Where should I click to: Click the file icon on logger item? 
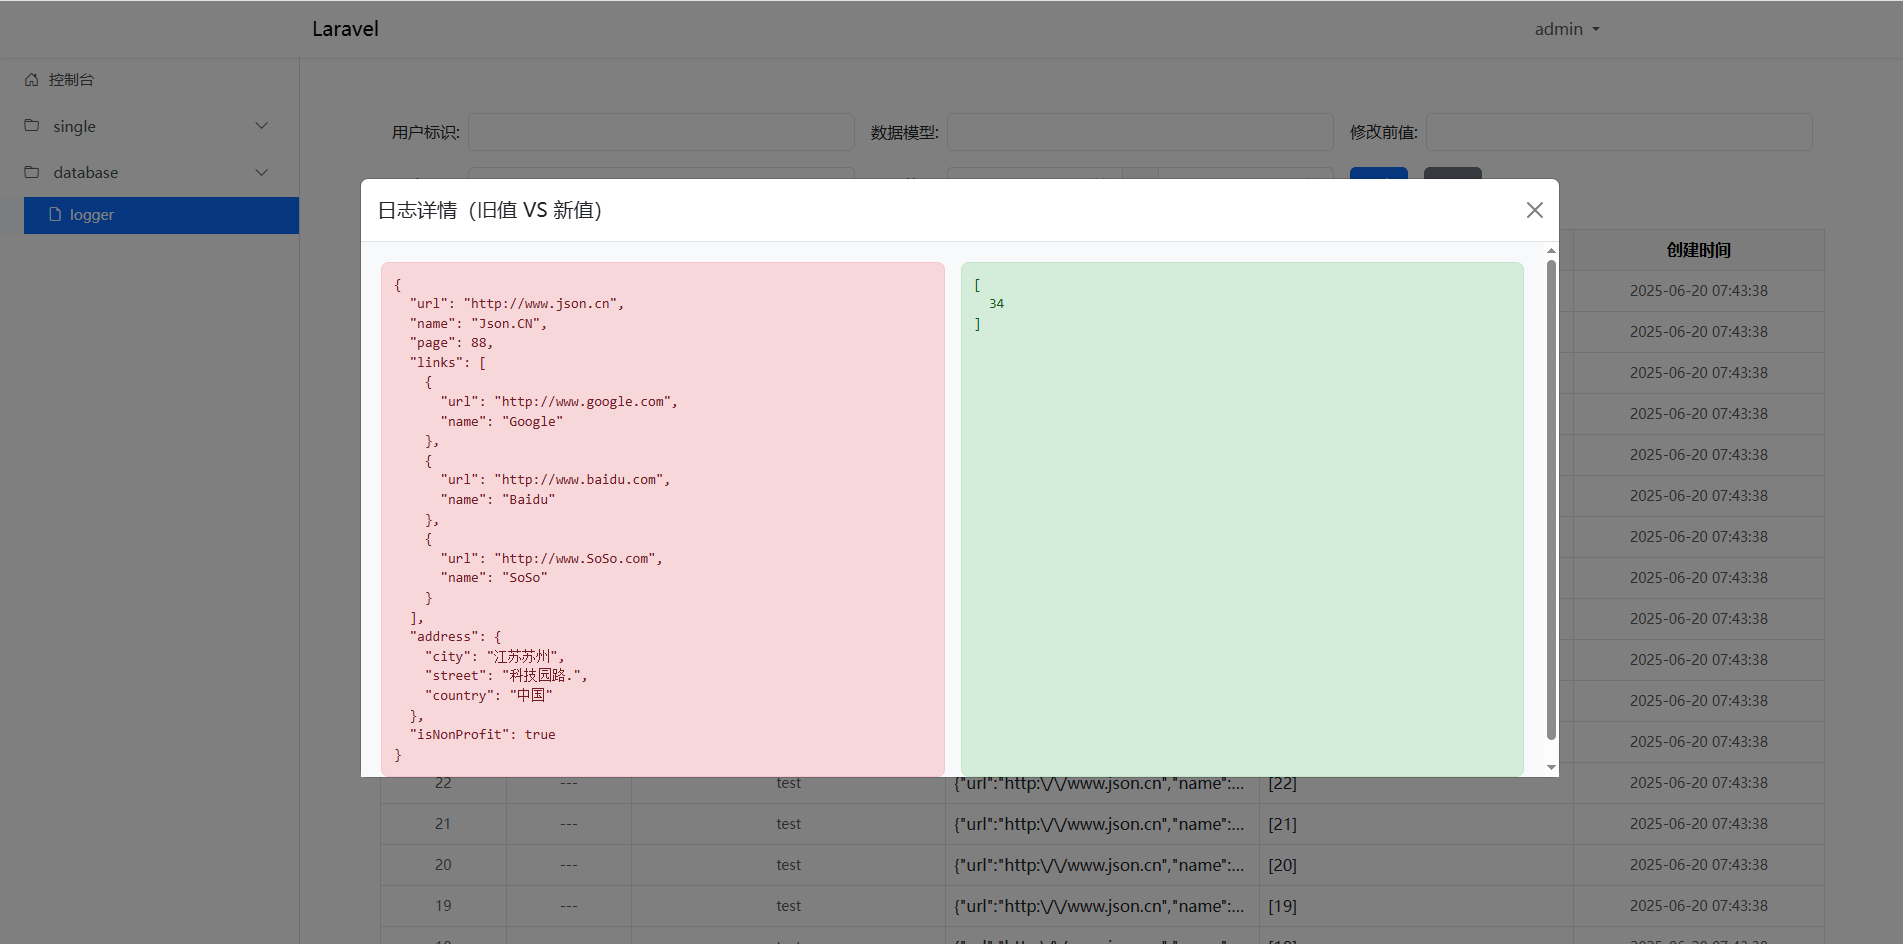[55, 215]
